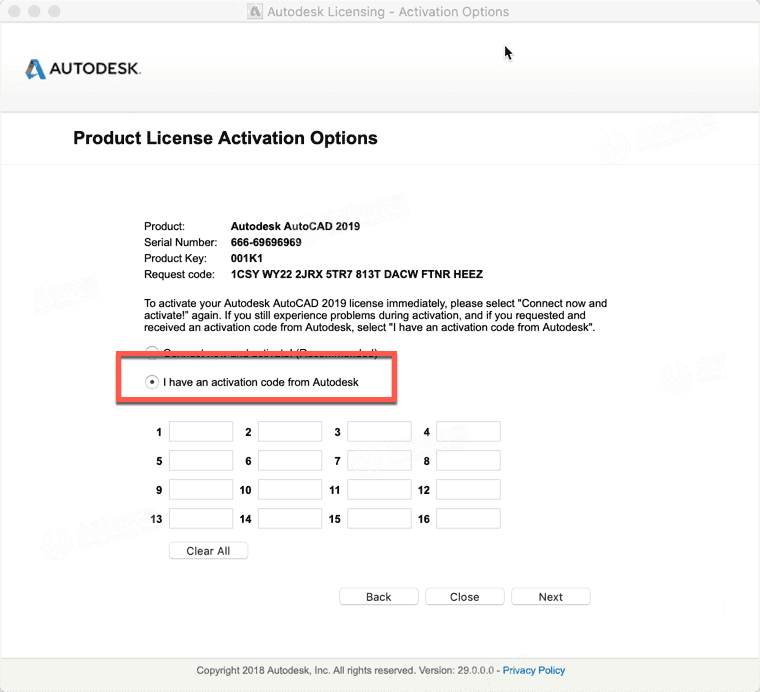This screenshot has width=760, height=692.
Task: Click the Close button at bottom
Action: click(x=464, y=597)
